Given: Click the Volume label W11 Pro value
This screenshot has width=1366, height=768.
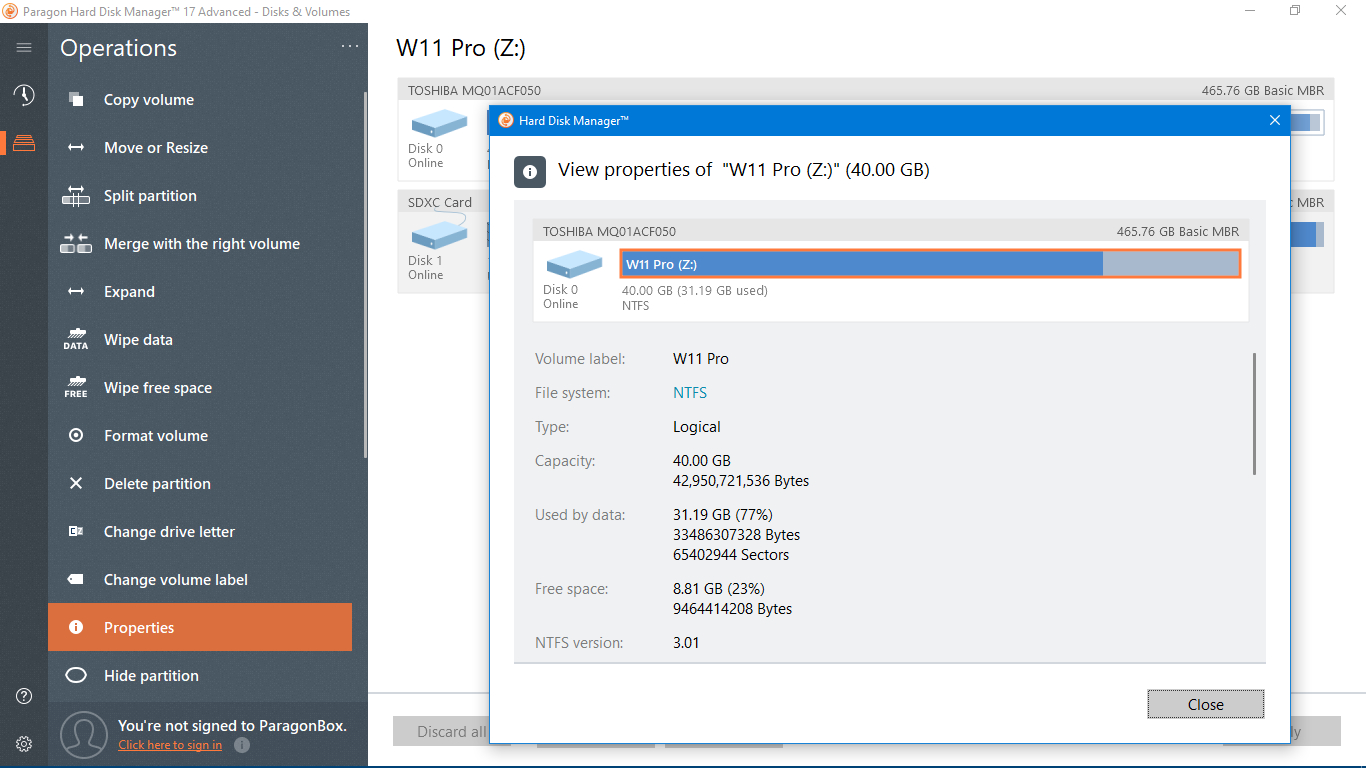Looking at the screenshot, I should click(701, 359).
